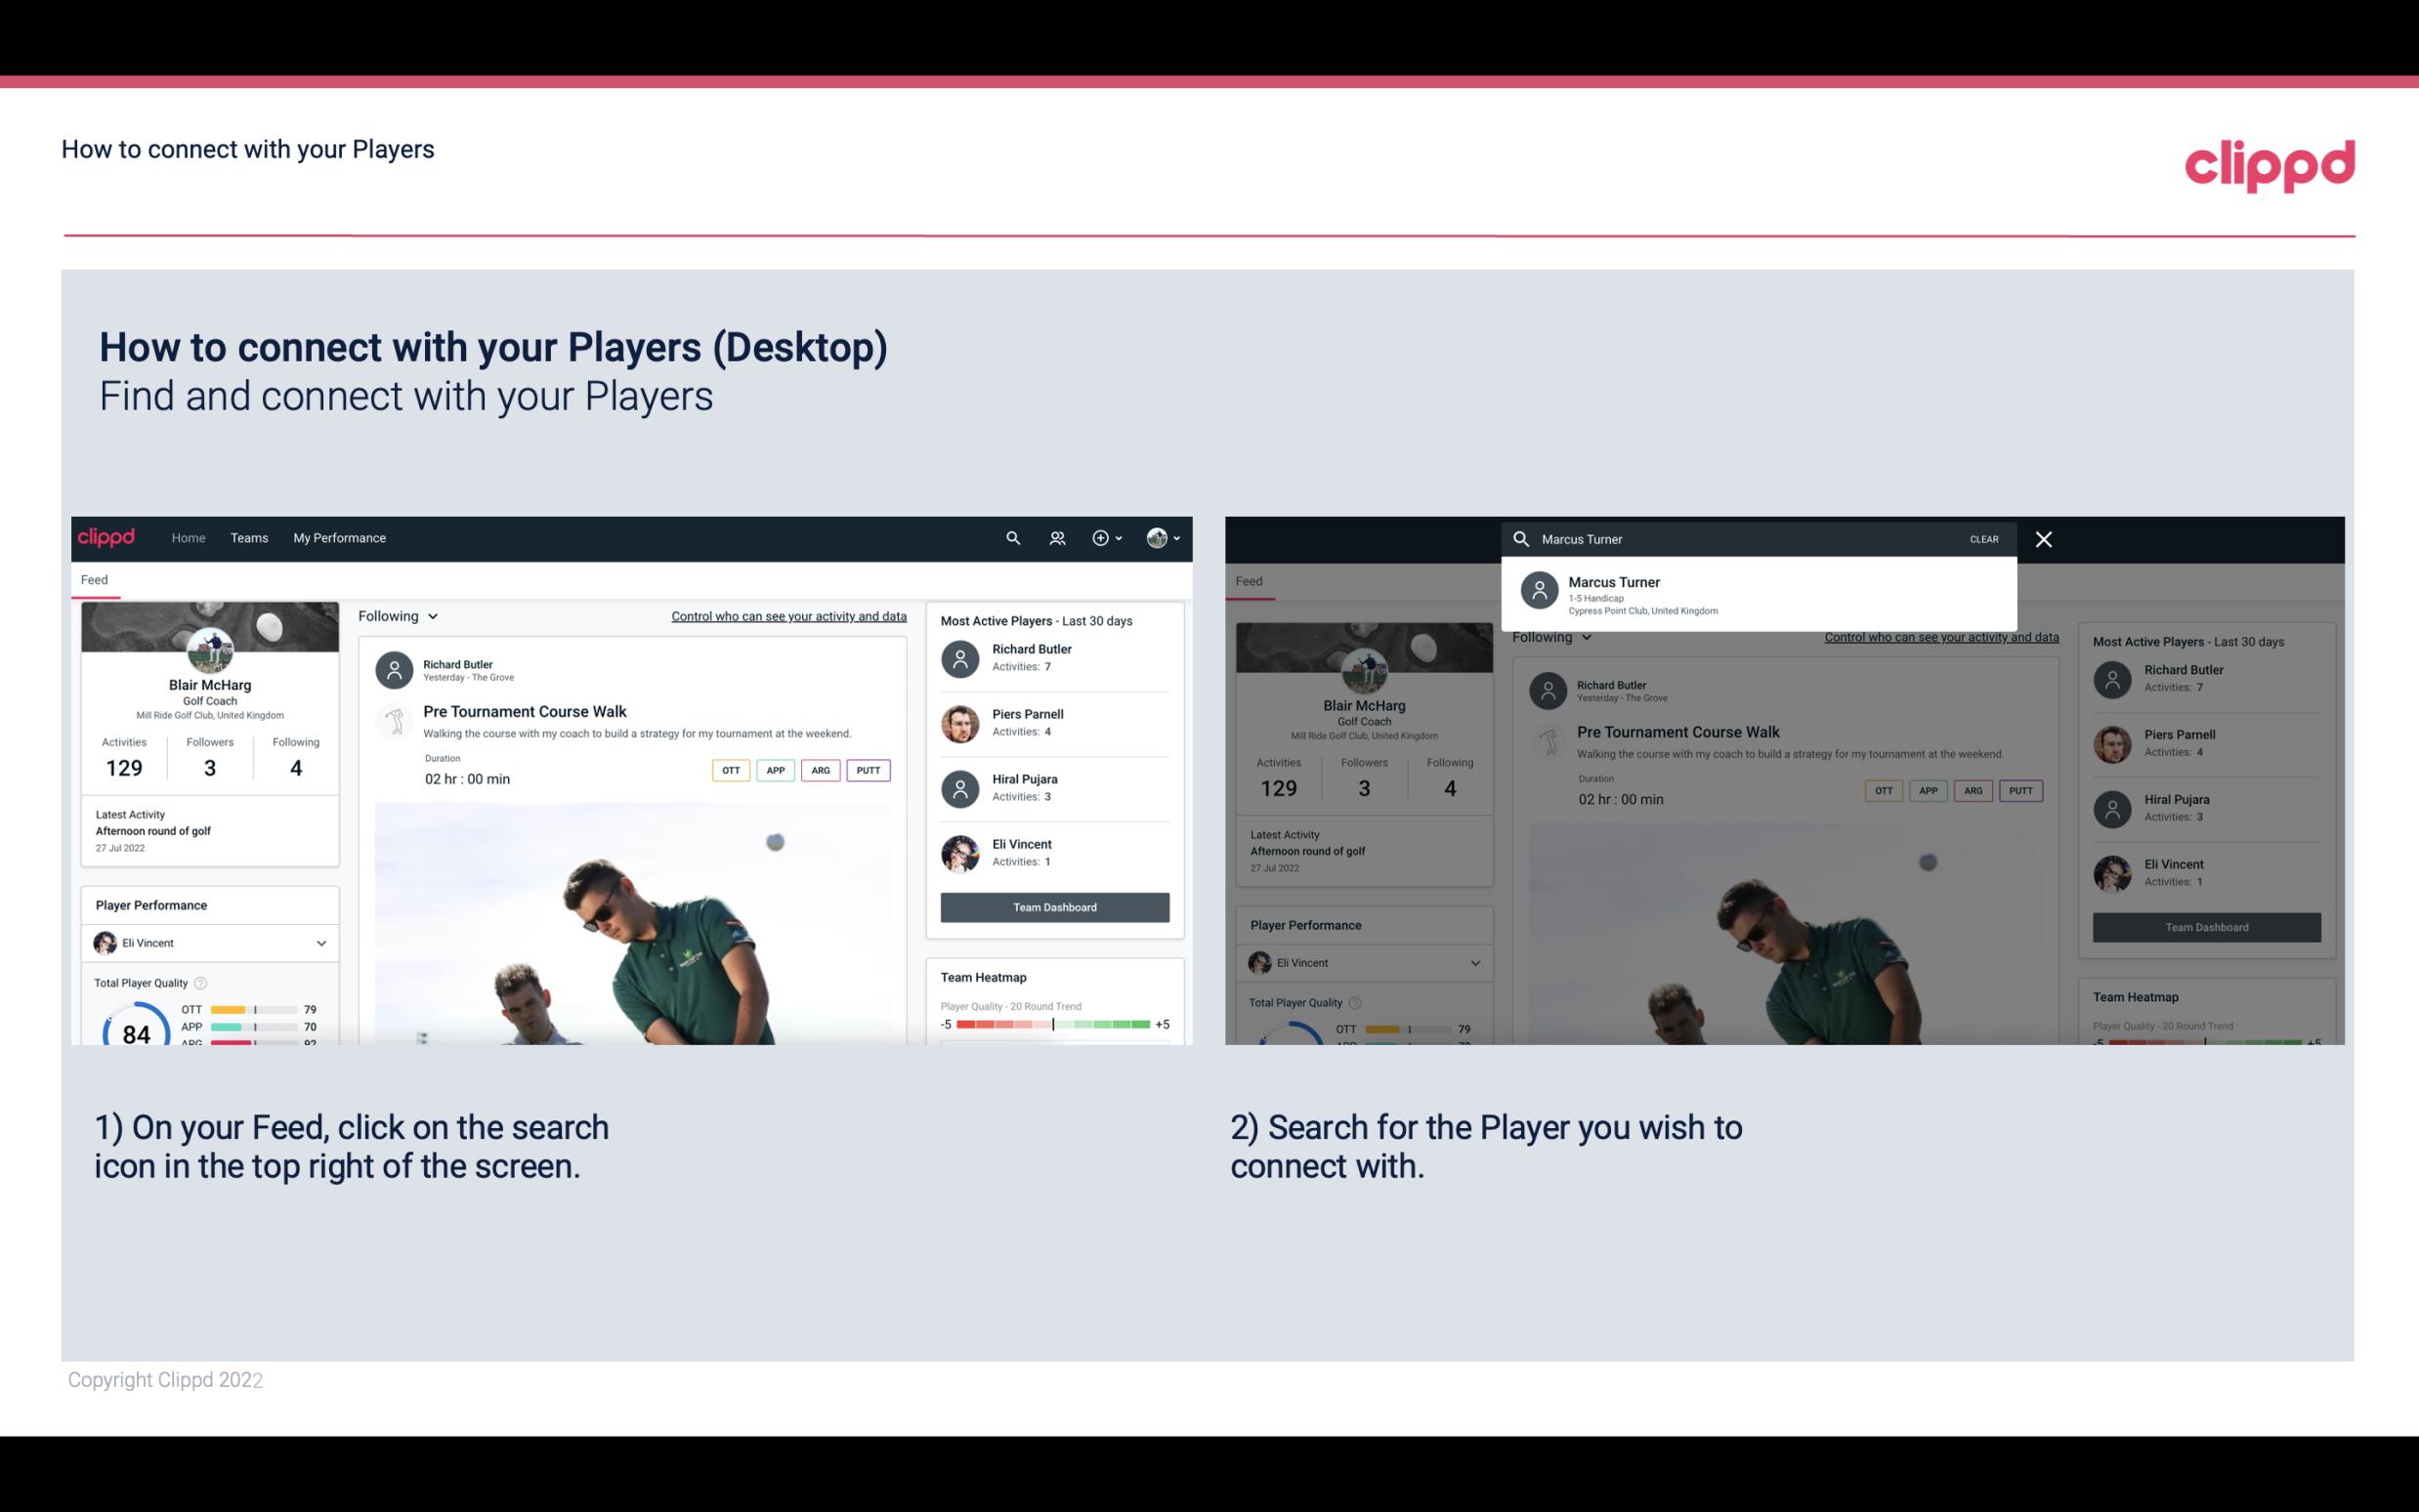This screenshot has width=2419, height=1512.
Task: Toggle the PUTT activity filter button
Action: 866,768
